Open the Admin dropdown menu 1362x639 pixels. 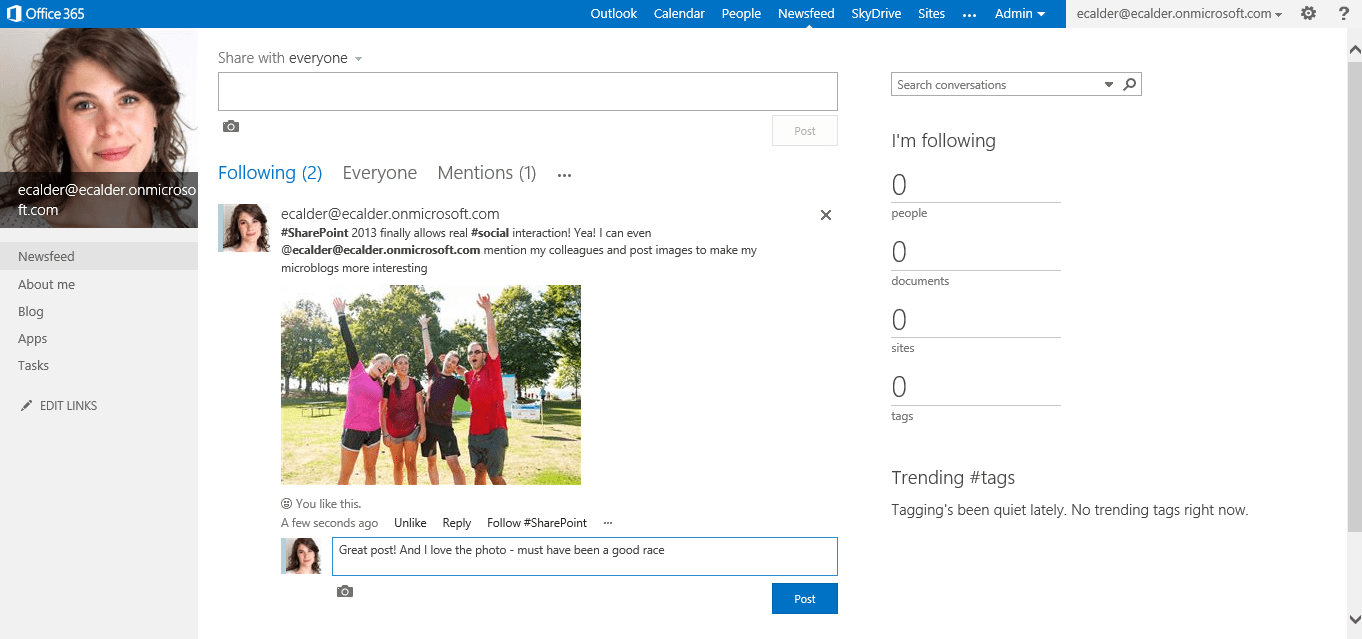pos(1020,14)
